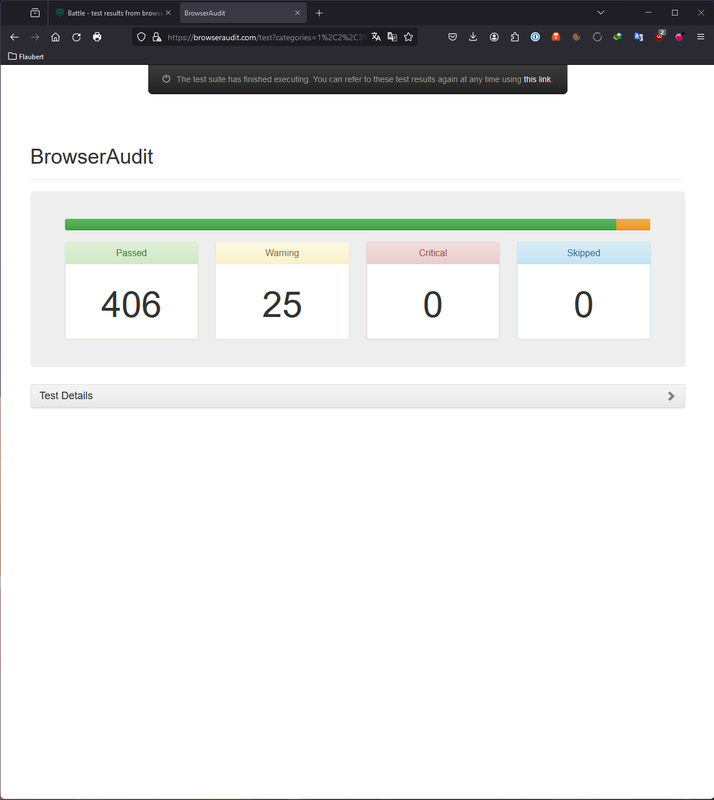Click the blue translate extension icon

pos(638,37)
